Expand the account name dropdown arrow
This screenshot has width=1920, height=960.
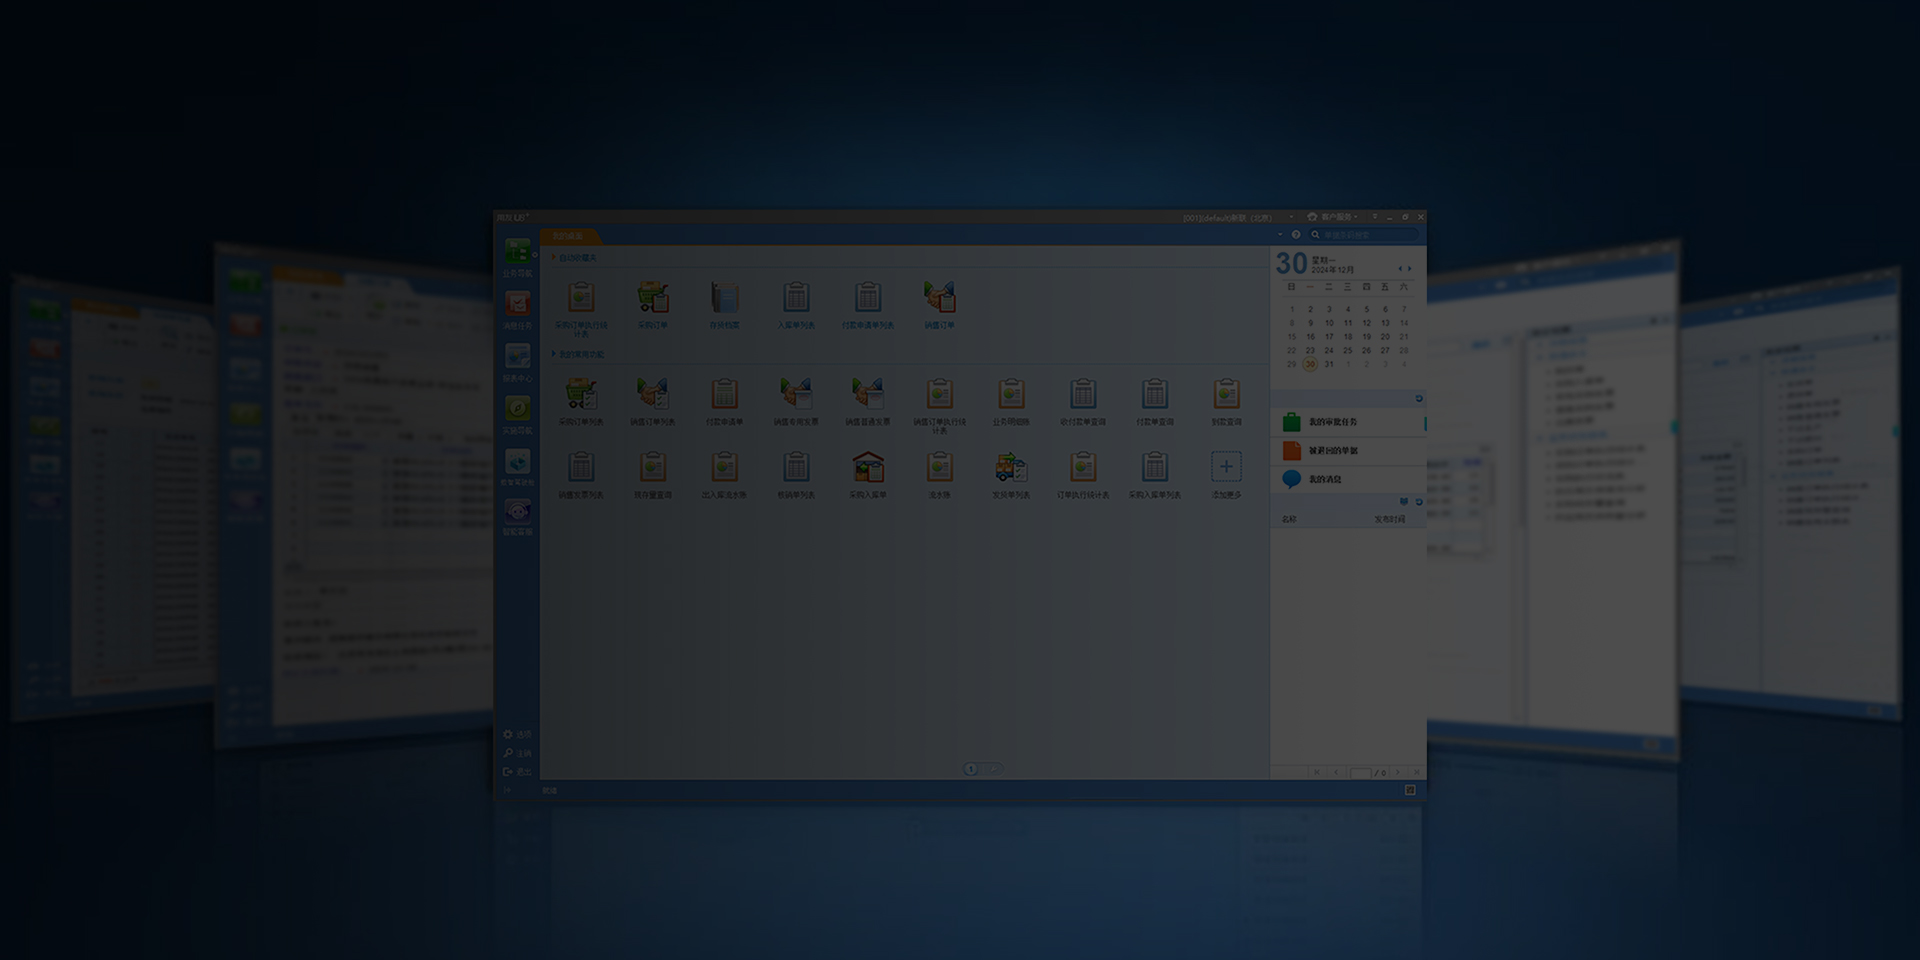coord(1291,217)
